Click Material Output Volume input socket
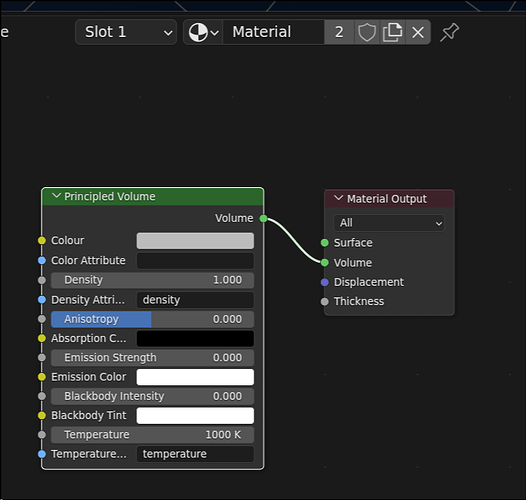 tap(324, 262)
